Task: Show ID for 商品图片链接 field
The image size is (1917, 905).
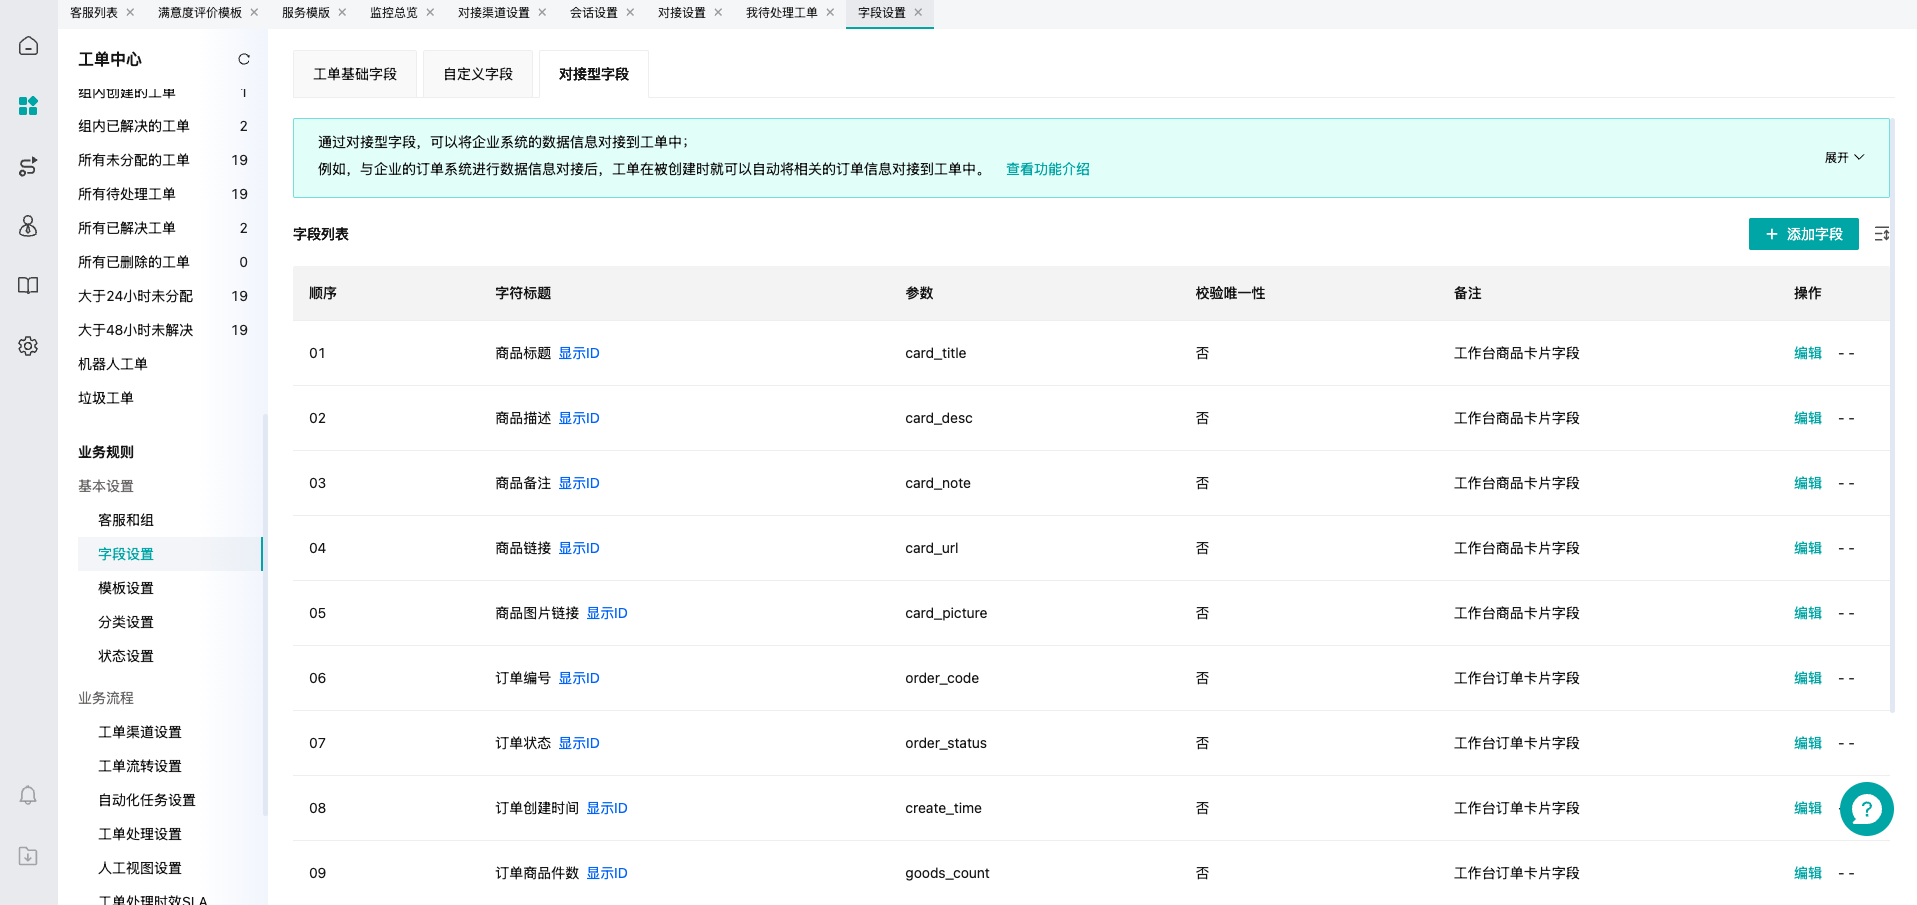Action: (607, 613)
